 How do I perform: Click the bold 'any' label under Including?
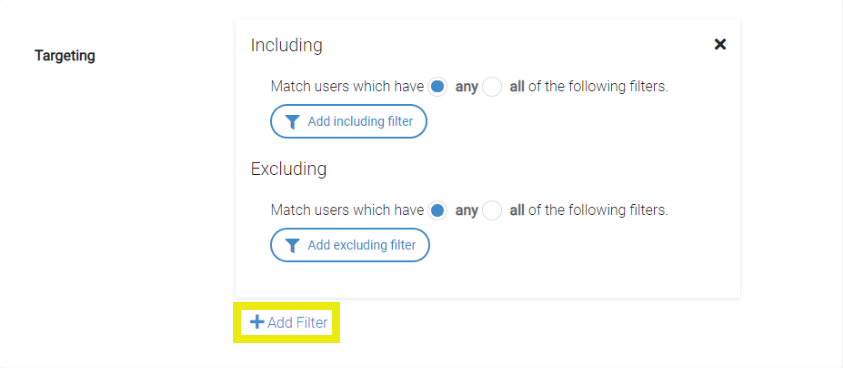pyautogui.click(x=467, y=87)
